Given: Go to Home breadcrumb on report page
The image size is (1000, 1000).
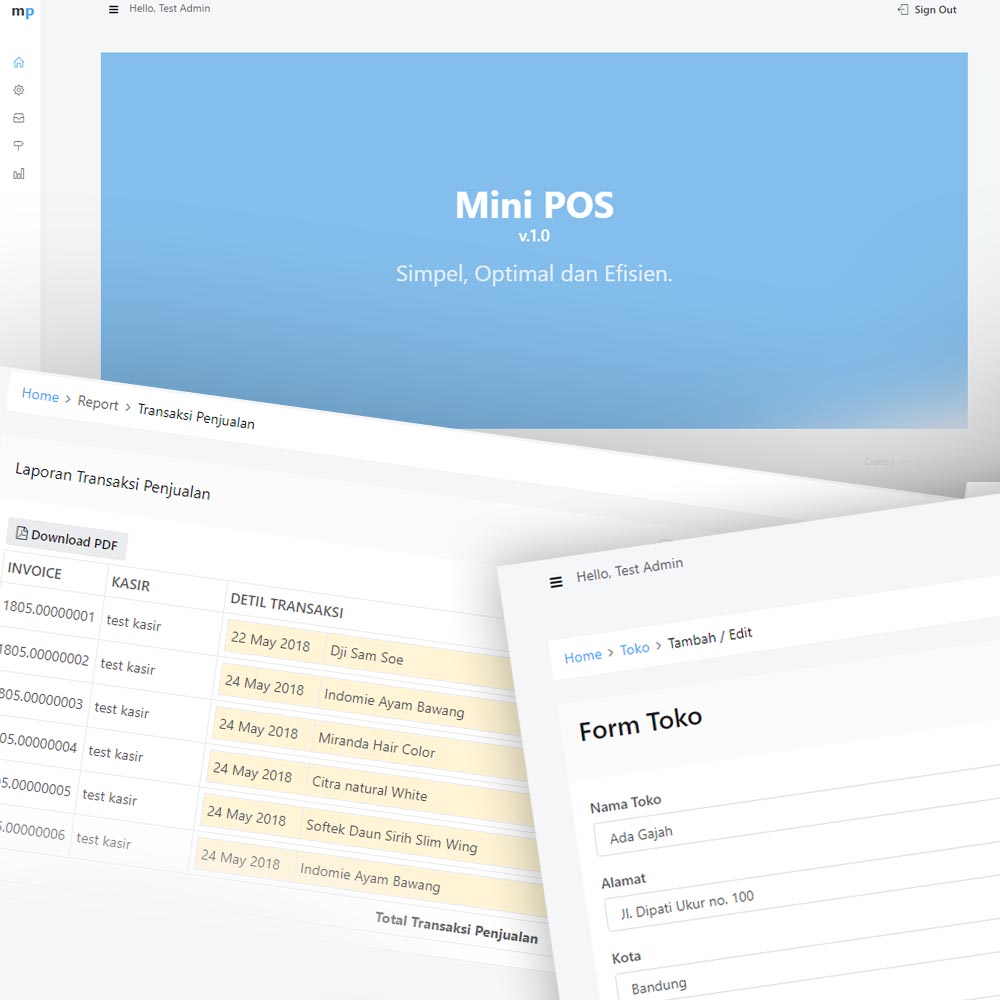Looking at the screenshot, I should coord(40,396).
